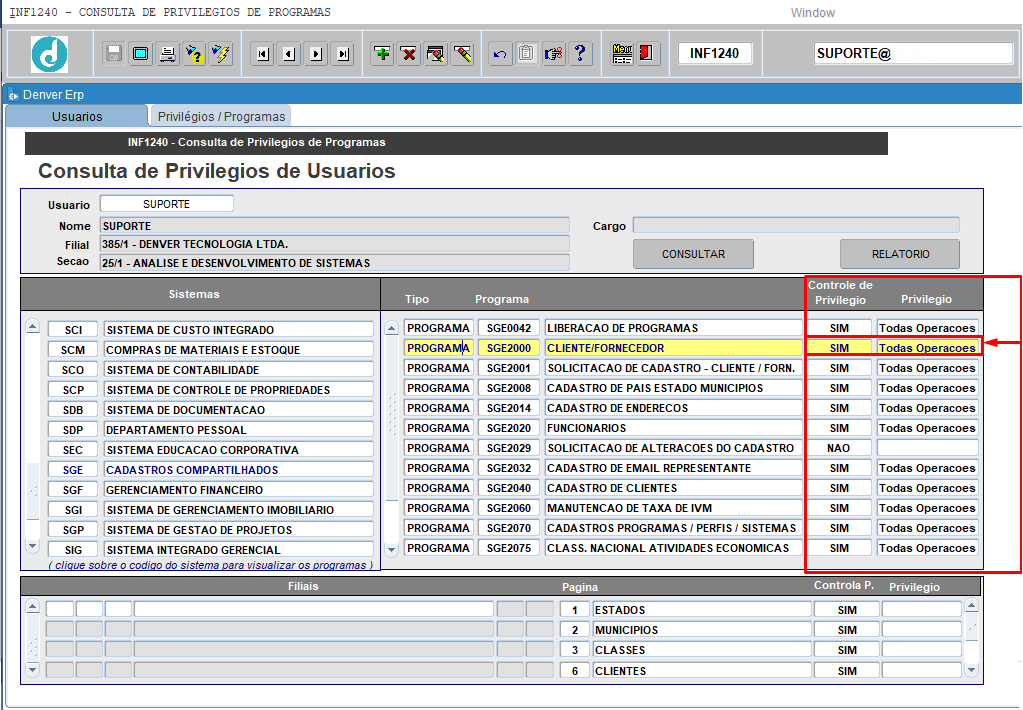
Task: Click the up arrow of the Filiais scrollbar
Action: click(32, 608)
